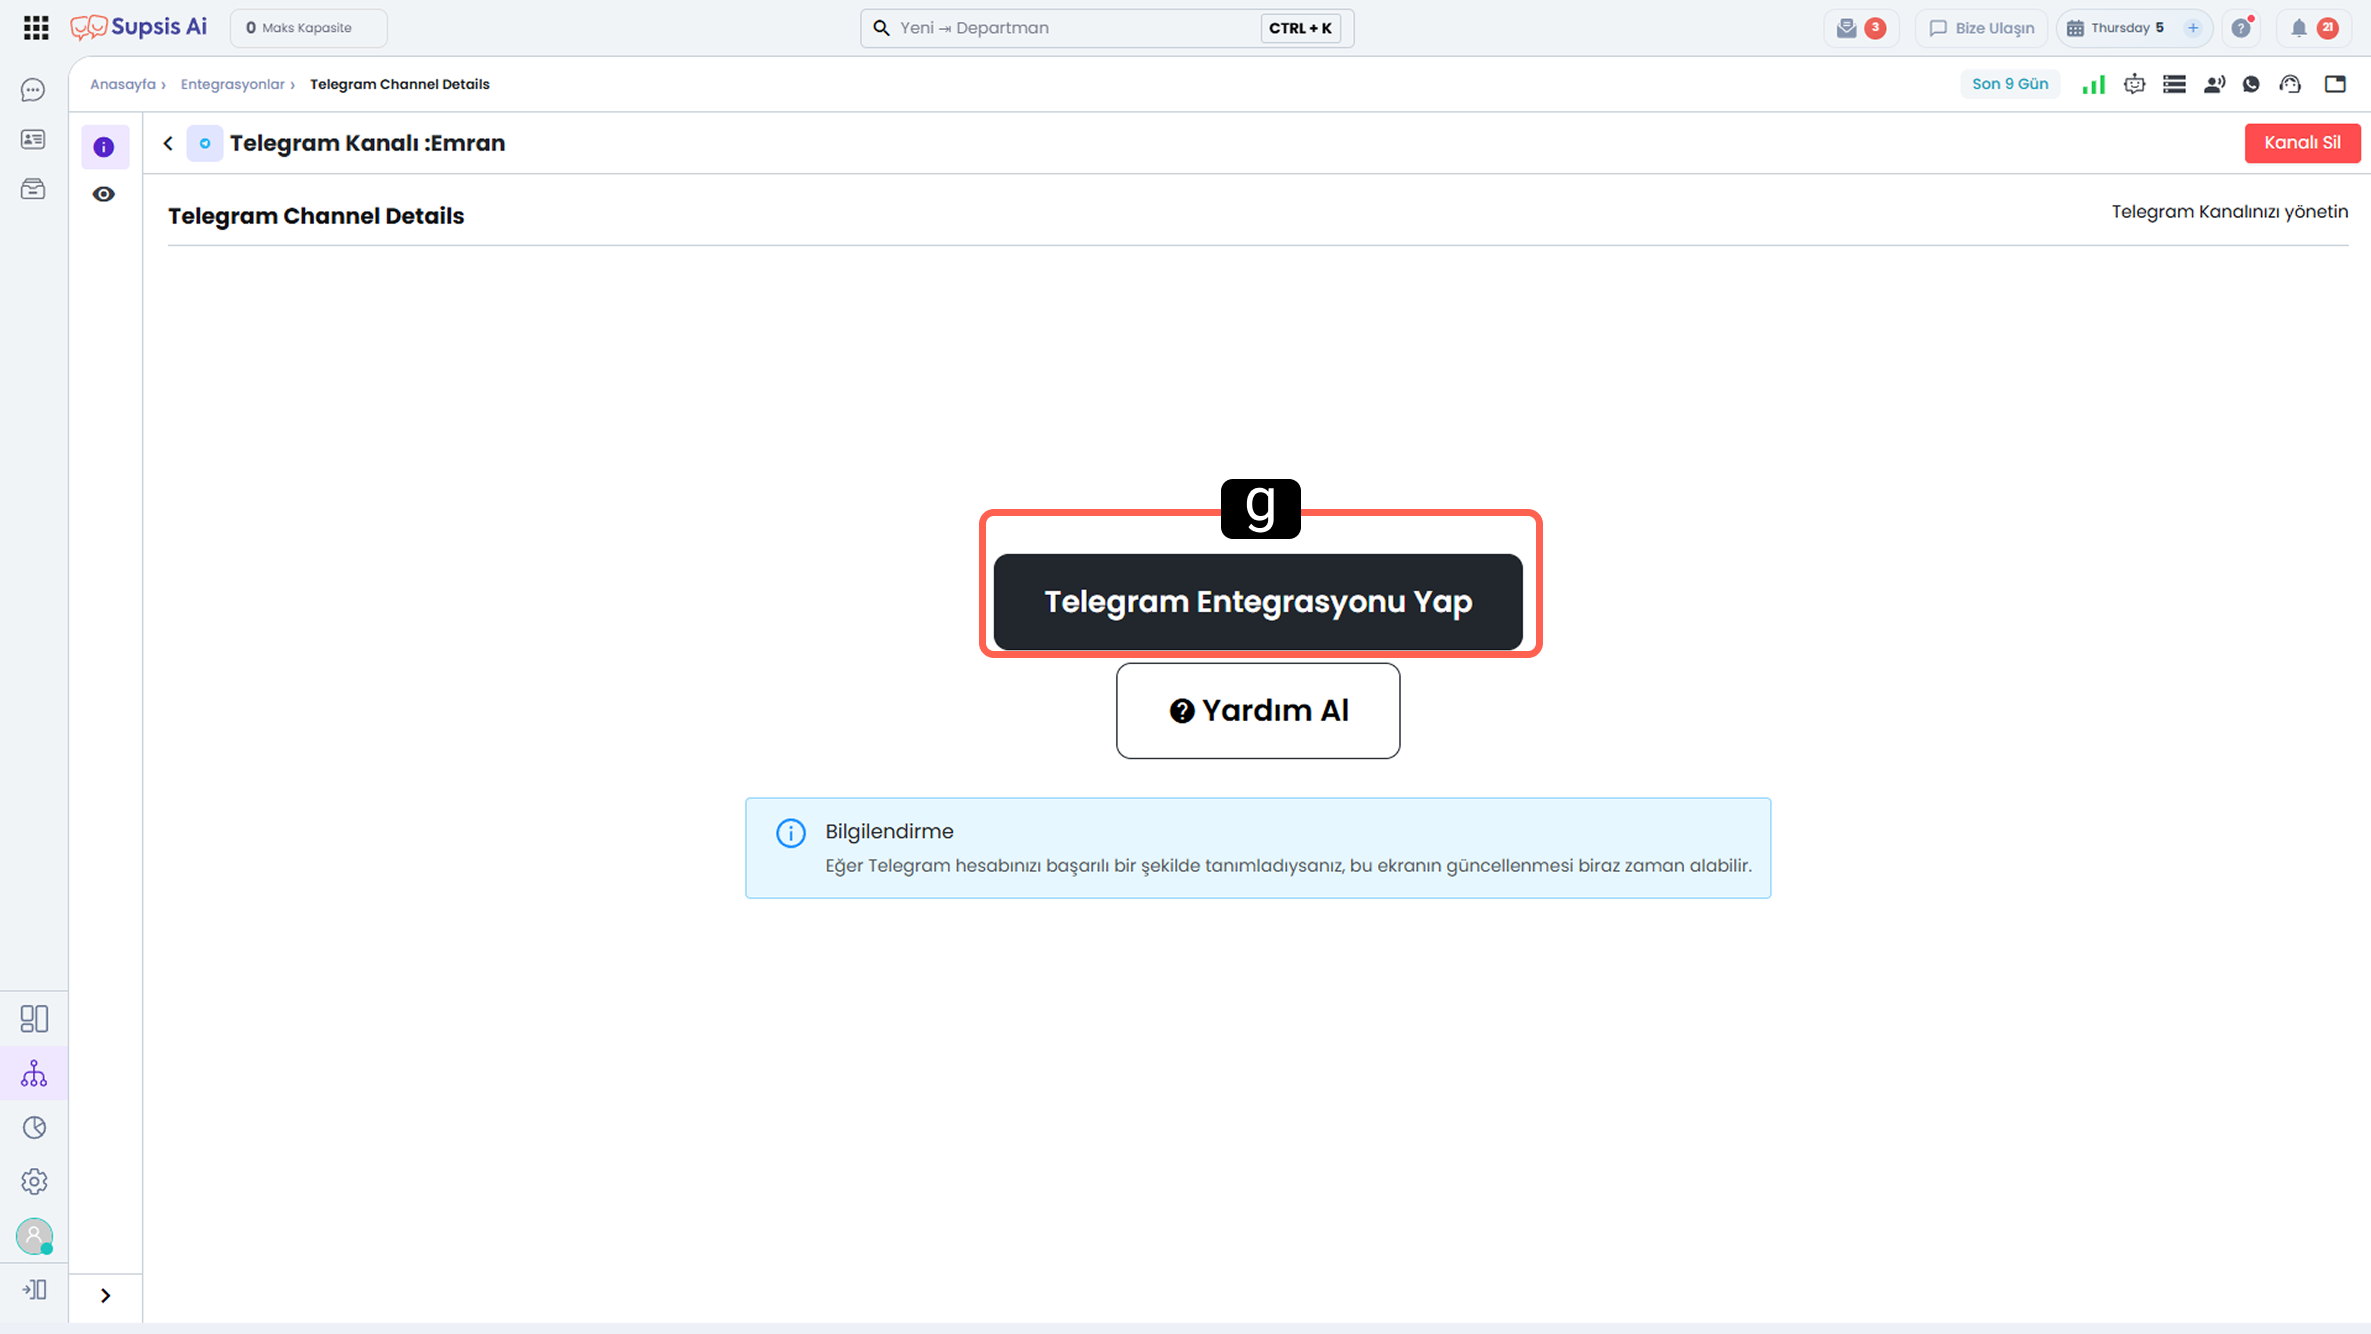2371x1334 pixels.
Task: Click the bot icon in the top toolbar
Action: coord(2135,84)
